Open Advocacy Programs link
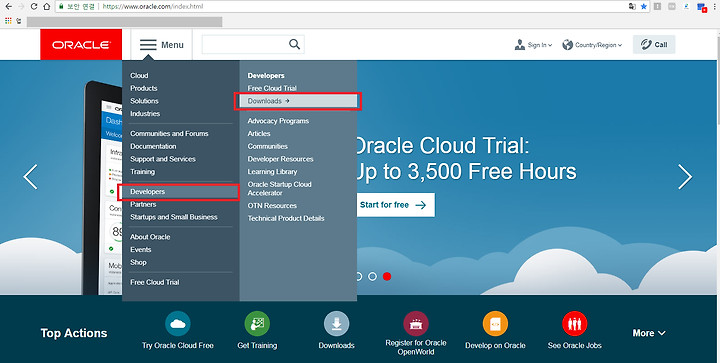 click(278, 121)
